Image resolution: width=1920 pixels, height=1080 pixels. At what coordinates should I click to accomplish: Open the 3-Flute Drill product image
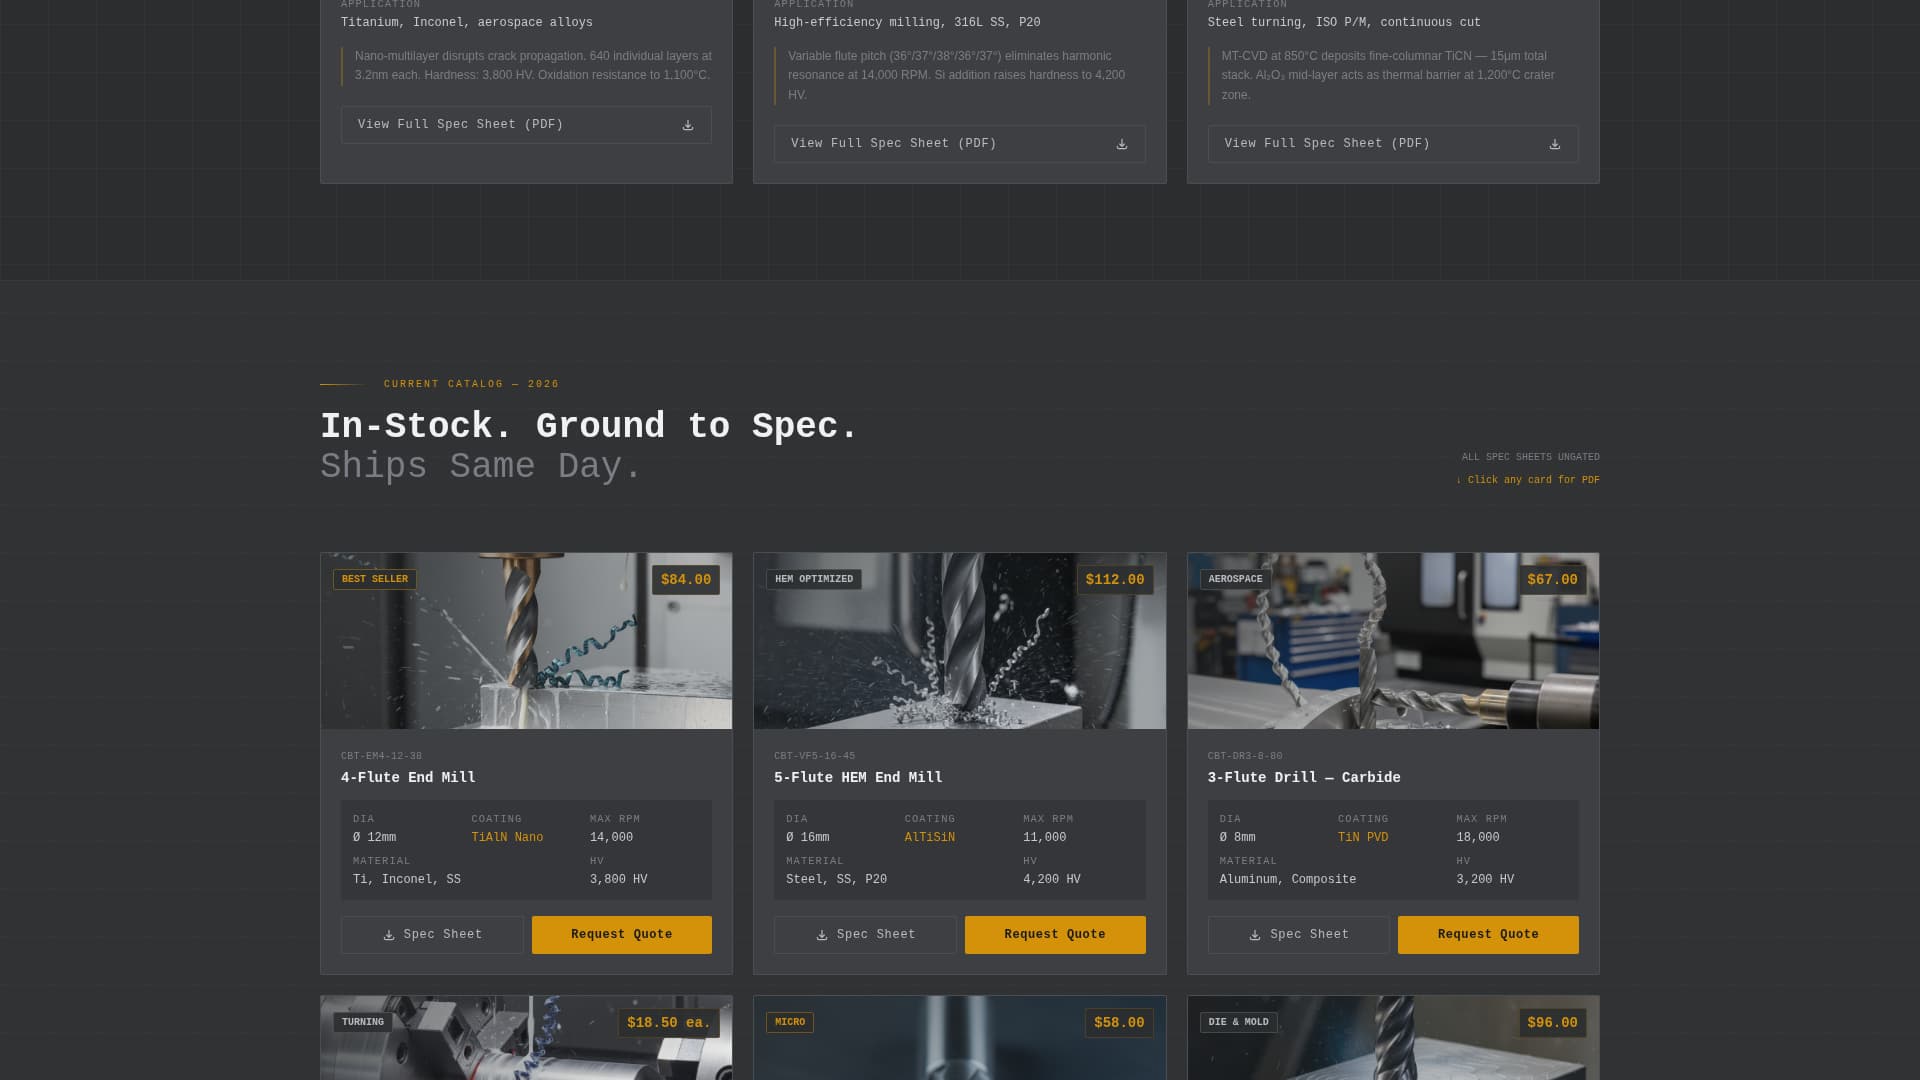click(1392, 640)
